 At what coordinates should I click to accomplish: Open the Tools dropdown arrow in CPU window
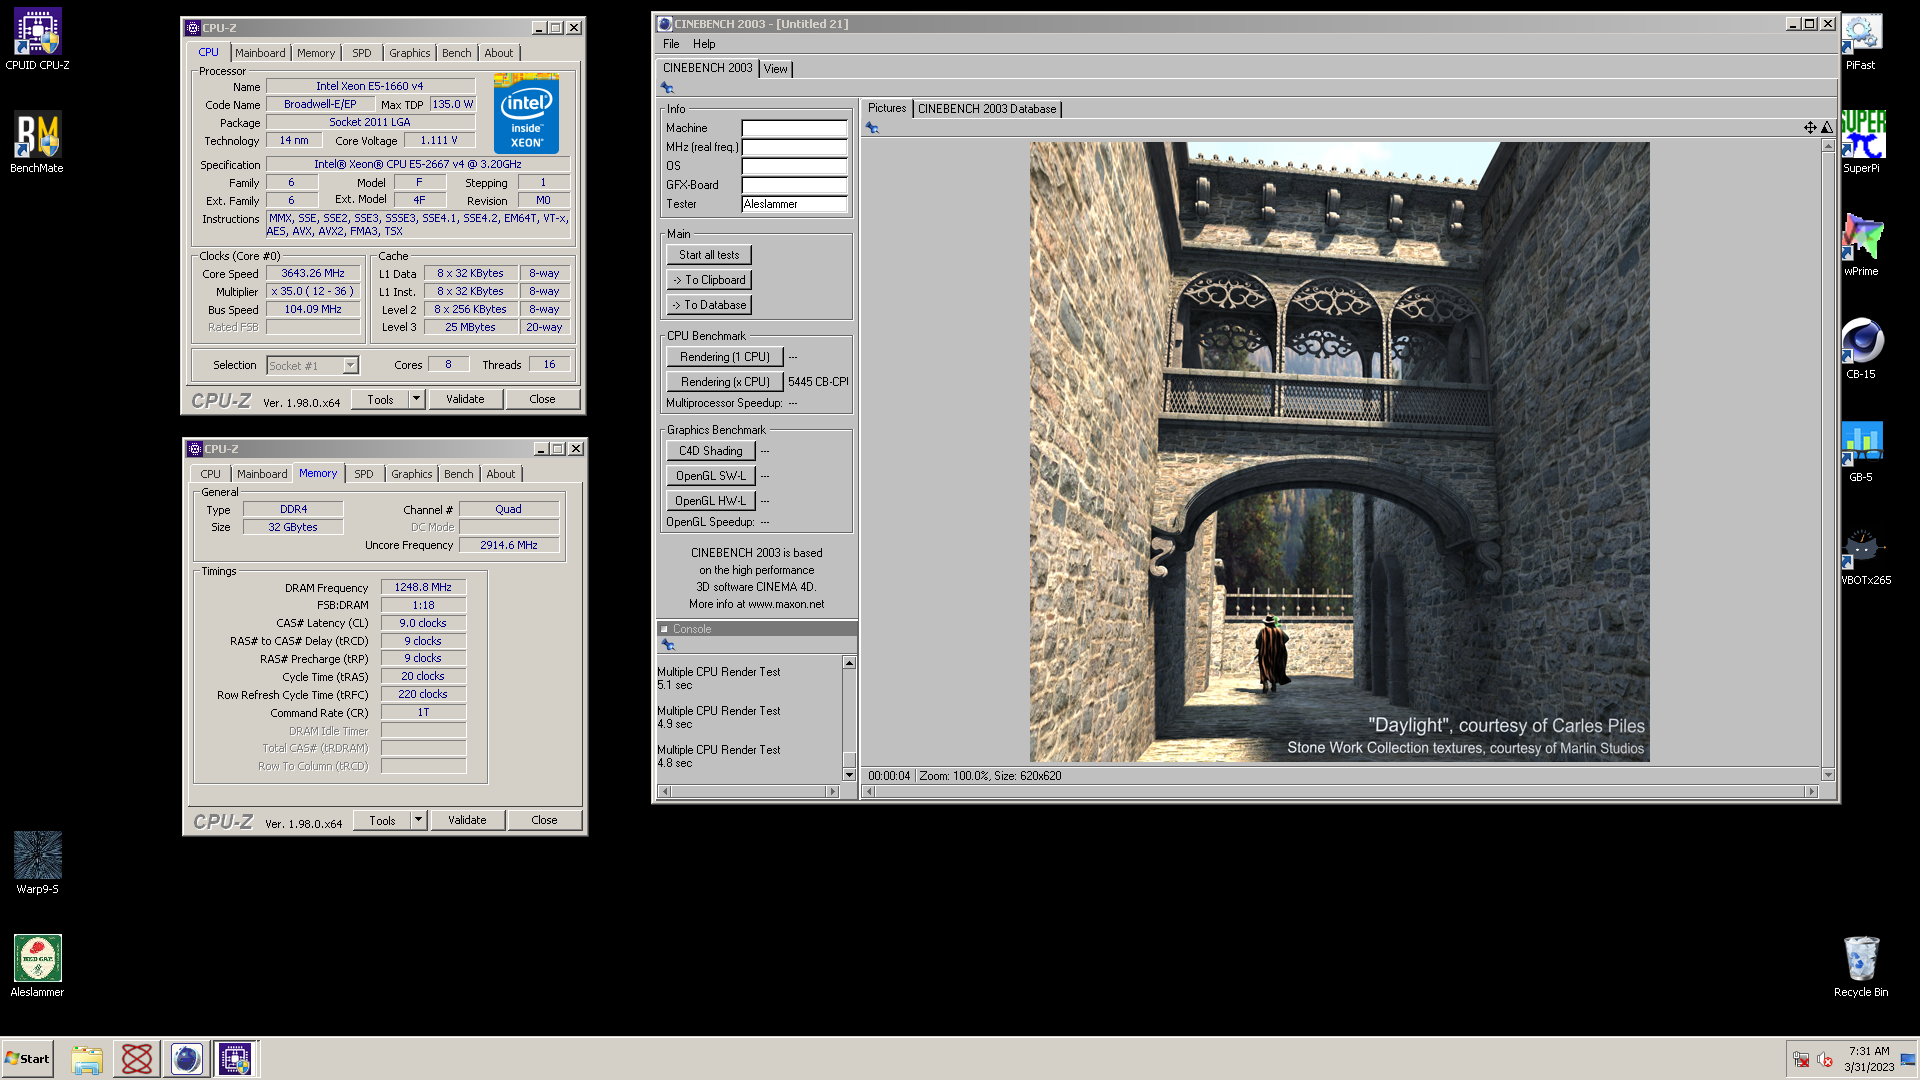[417, 399]
